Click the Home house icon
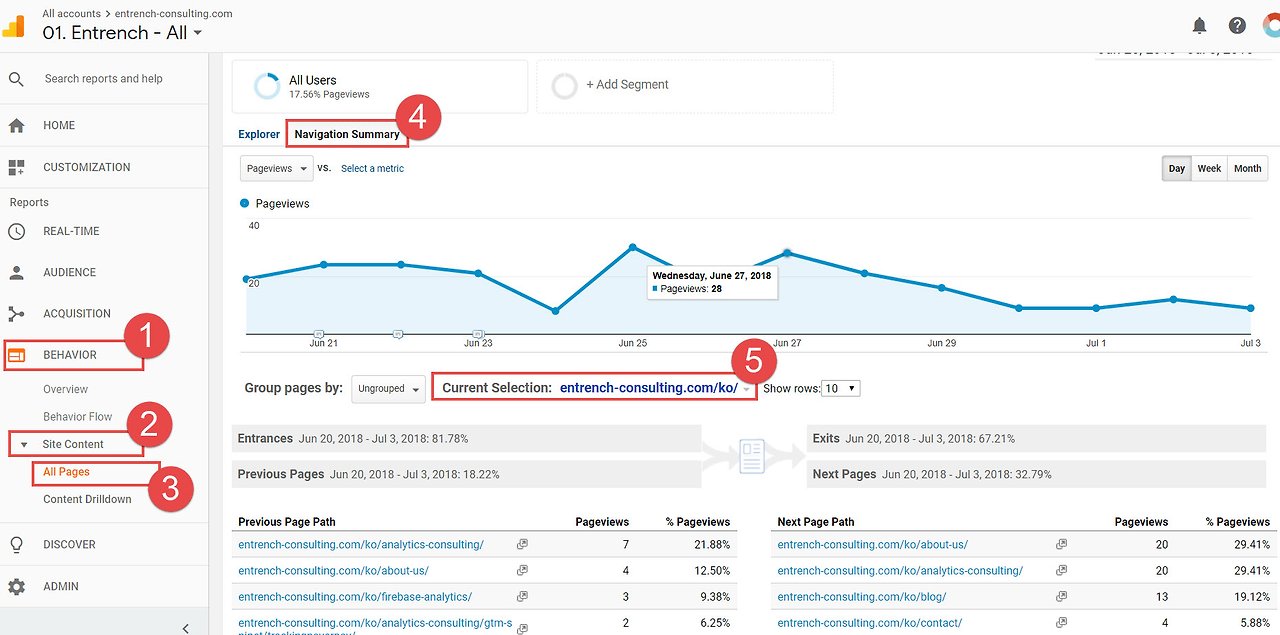Viewport: 1280px width, 635px height. pyautogui.click(x=16, y=126)
